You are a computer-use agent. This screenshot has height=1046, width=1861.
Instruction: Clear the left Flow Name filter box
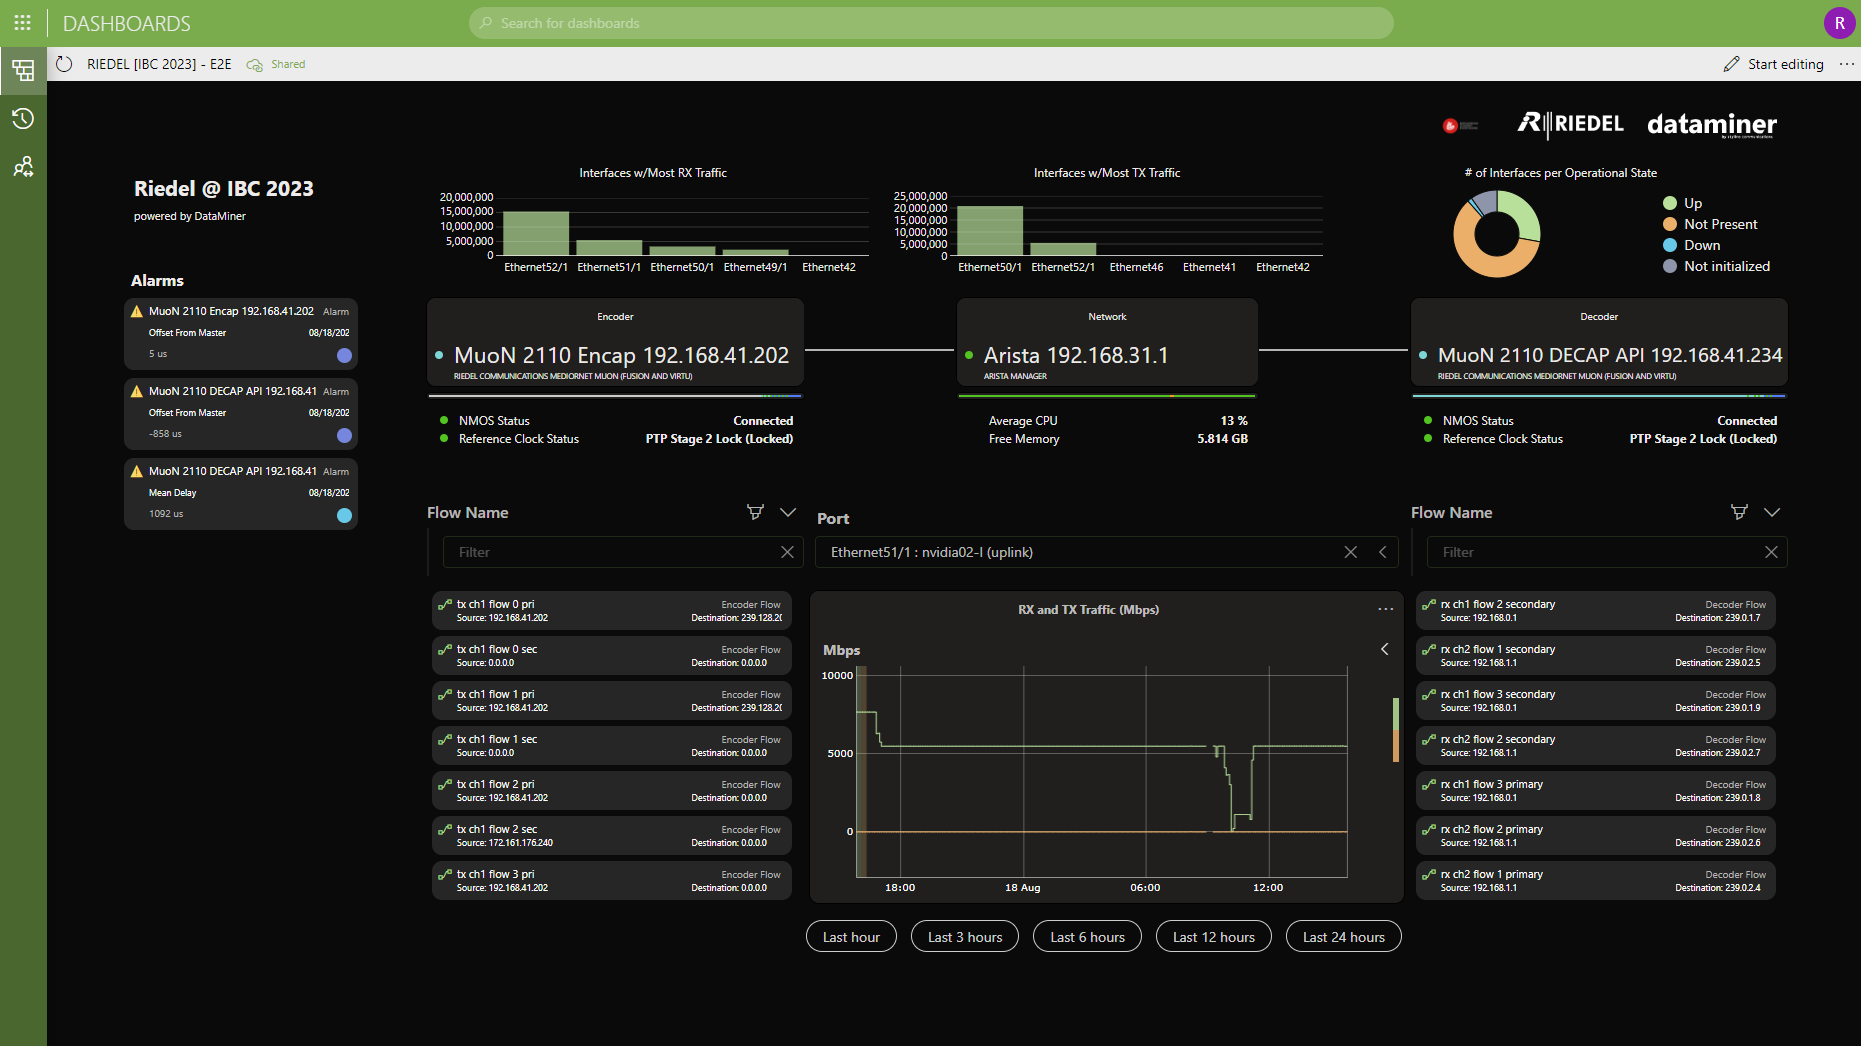point(787,552)
